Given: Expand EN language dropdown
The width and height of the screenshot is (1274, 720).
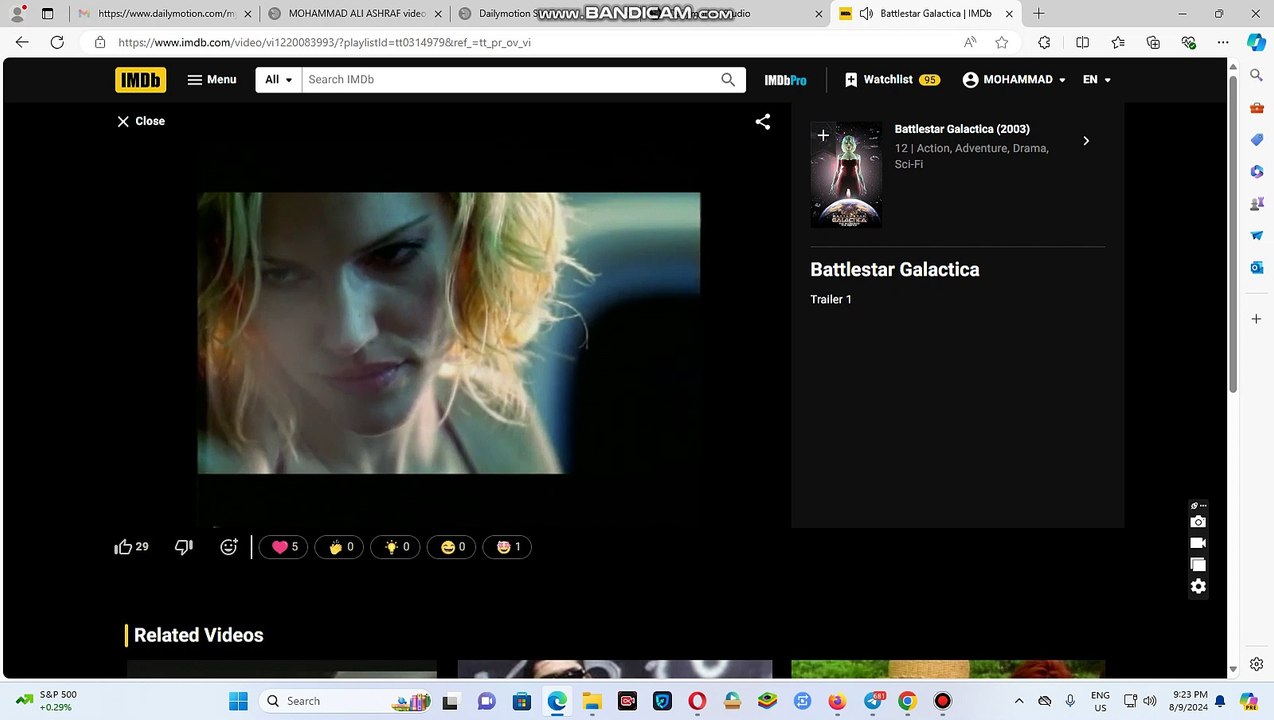Looking at the screenshot, I should click(1097, 80).
